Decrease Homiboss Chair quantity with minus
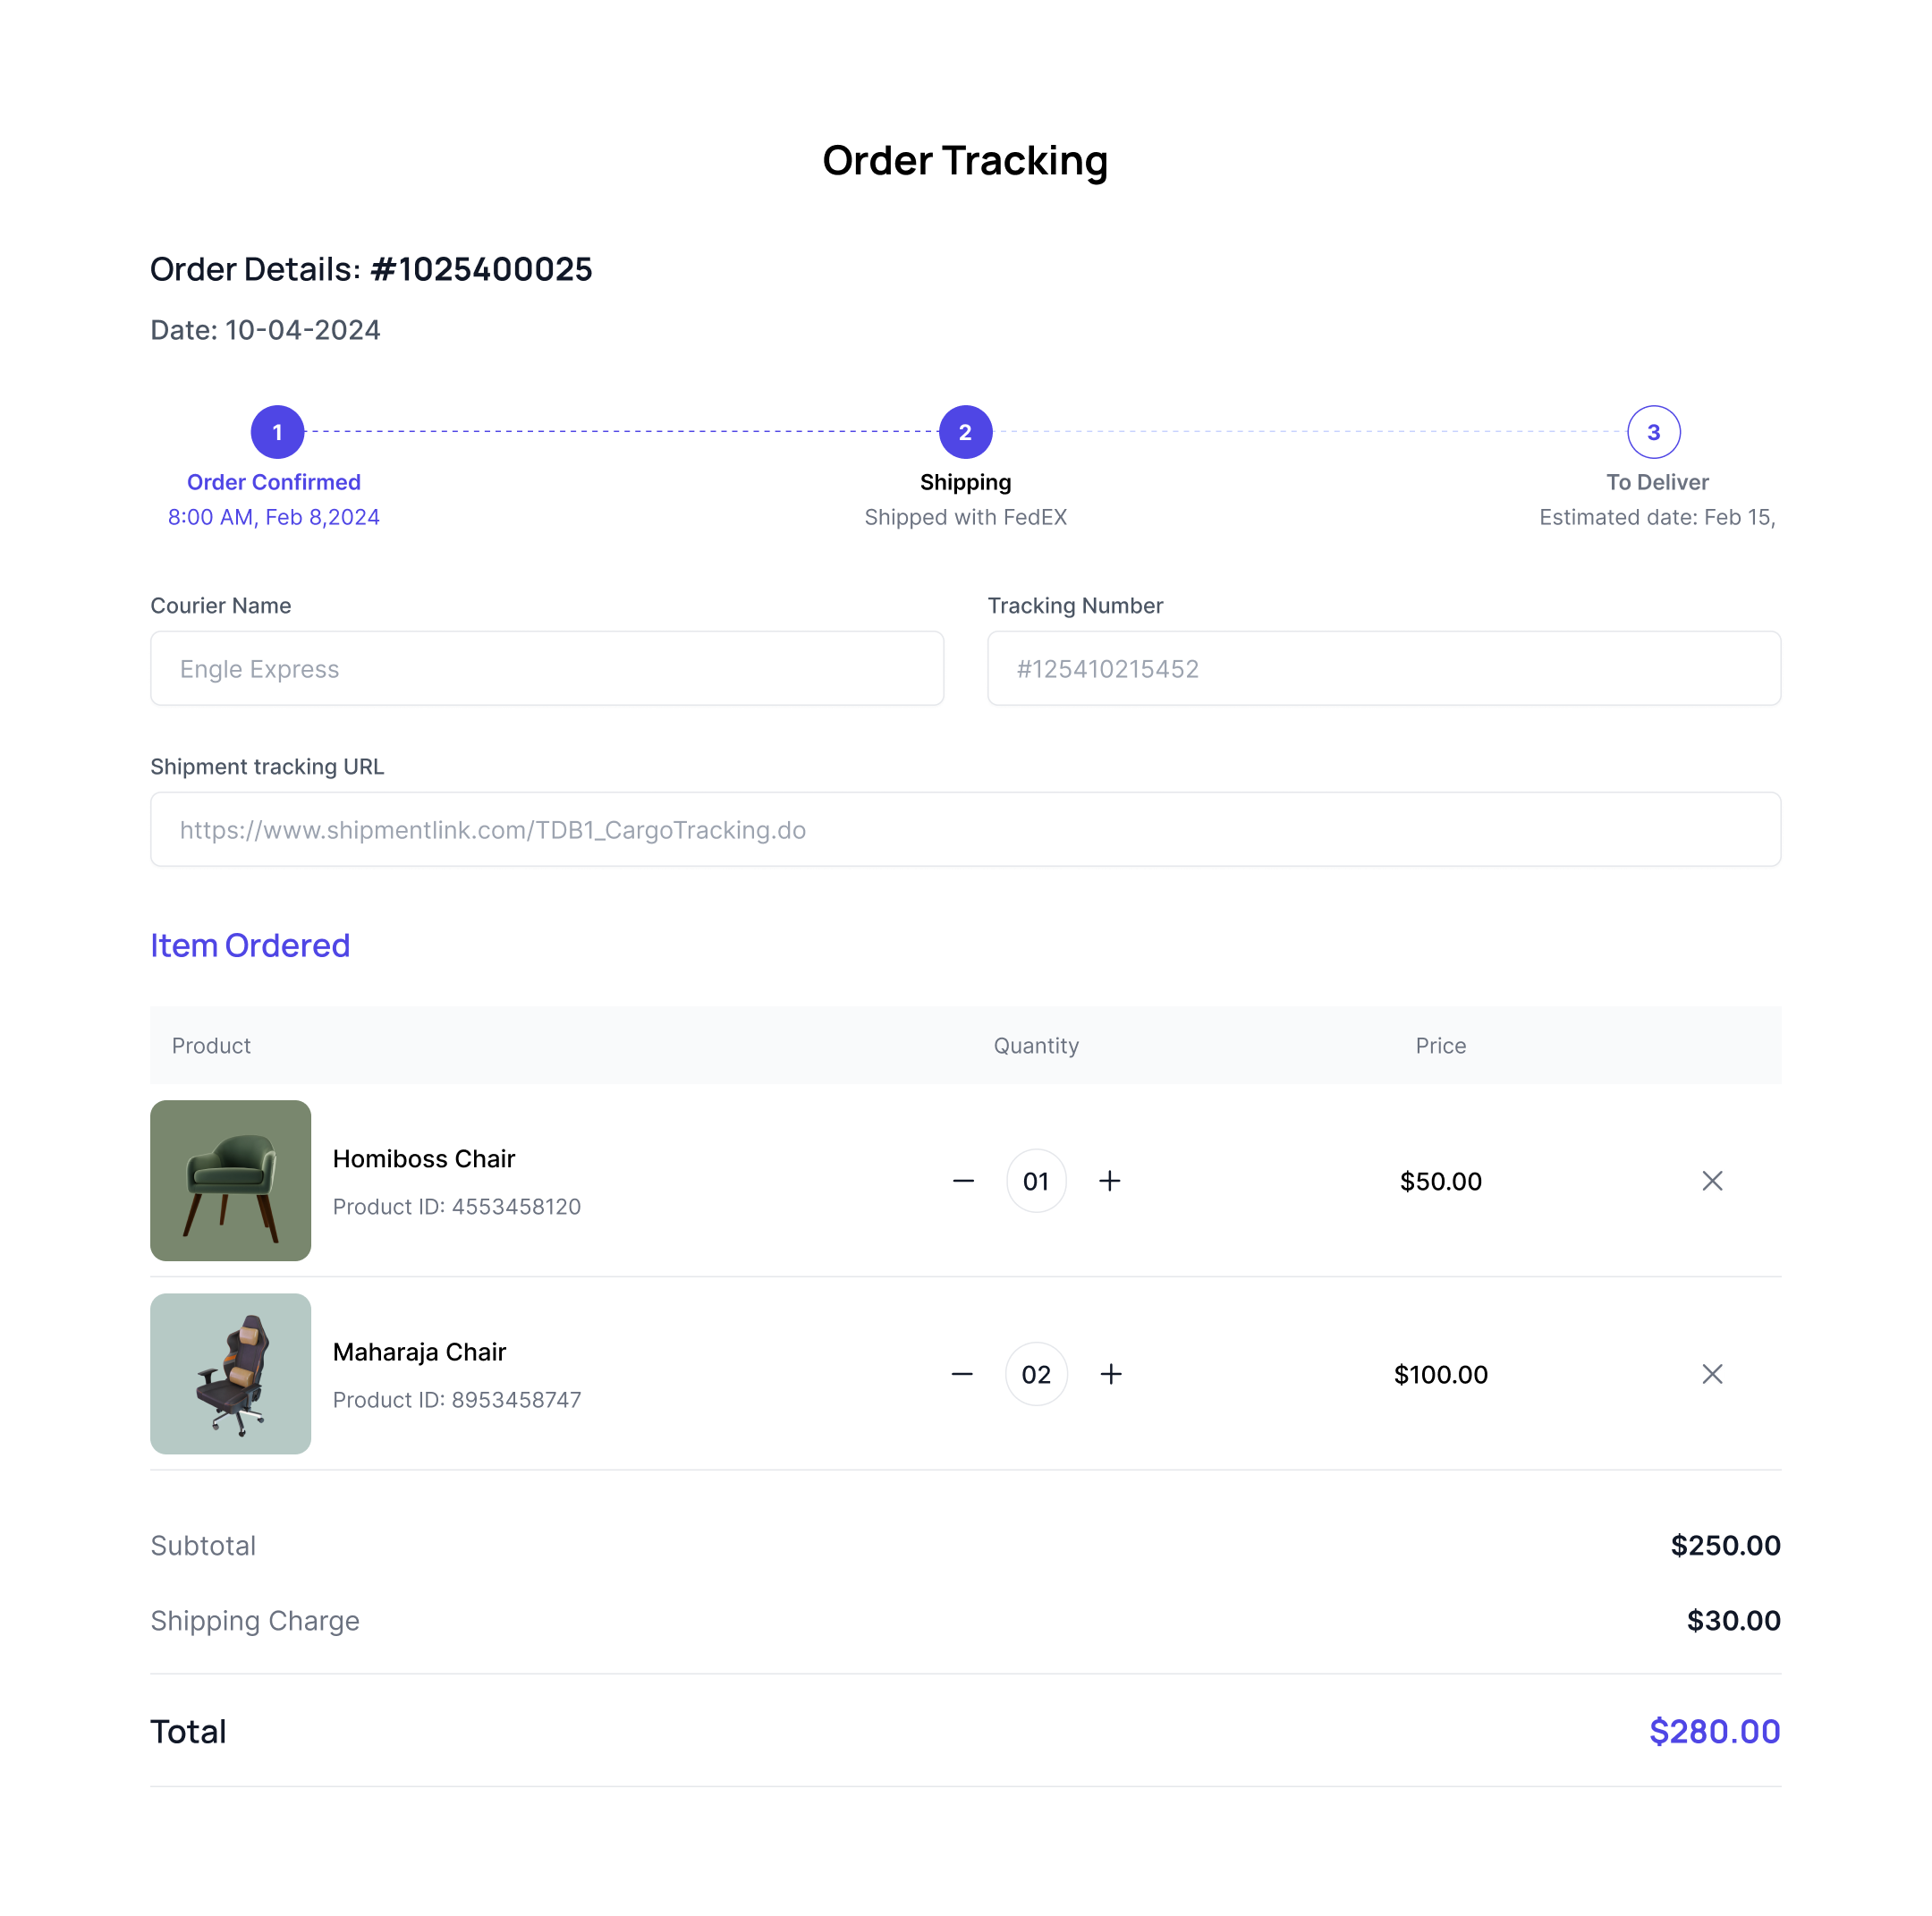 pos(963,1181)
